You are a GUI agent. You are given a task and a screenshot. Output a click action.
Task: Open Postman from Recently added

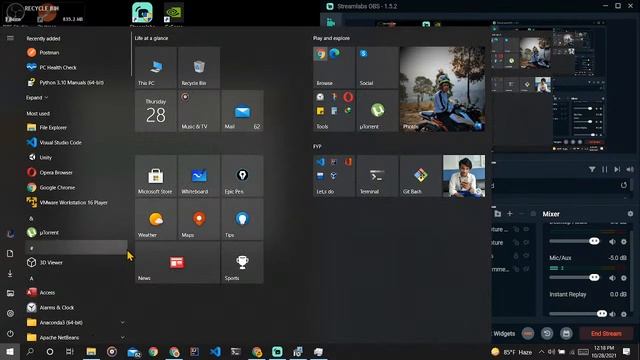[76, 52]
